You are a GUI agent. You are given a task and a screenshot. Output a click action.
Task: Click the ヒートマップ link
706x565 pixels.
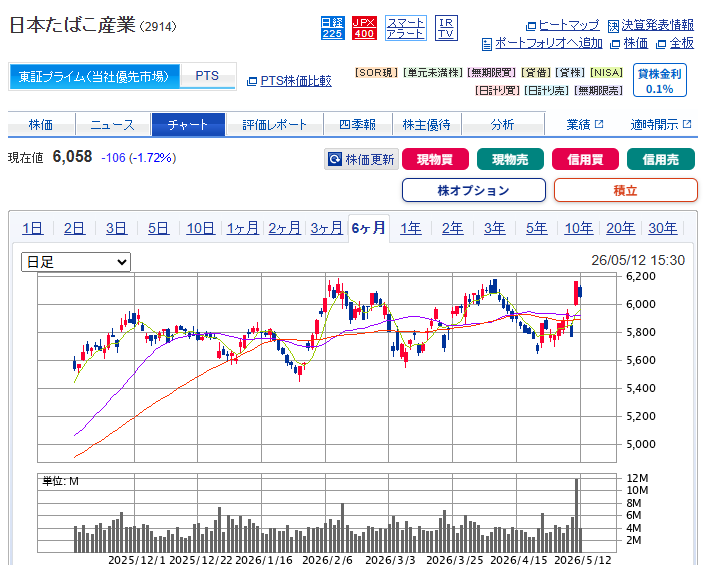(x=569, y=25)
